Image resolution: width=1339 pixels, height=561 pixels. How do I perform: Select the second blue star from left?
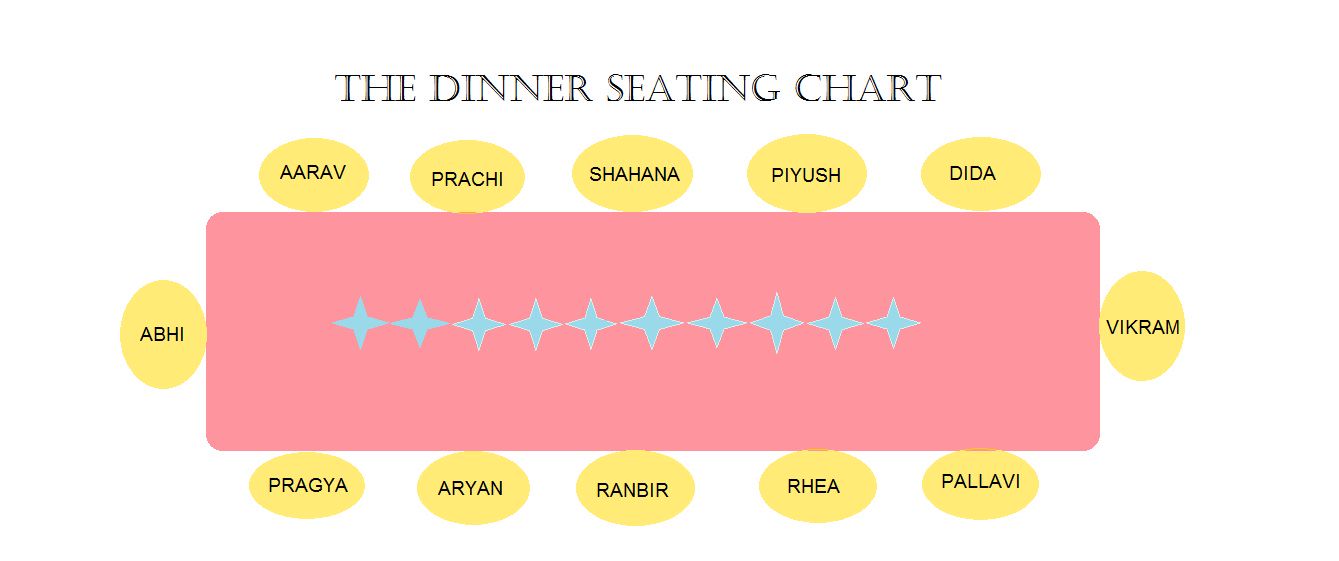[x=420, y=323]
